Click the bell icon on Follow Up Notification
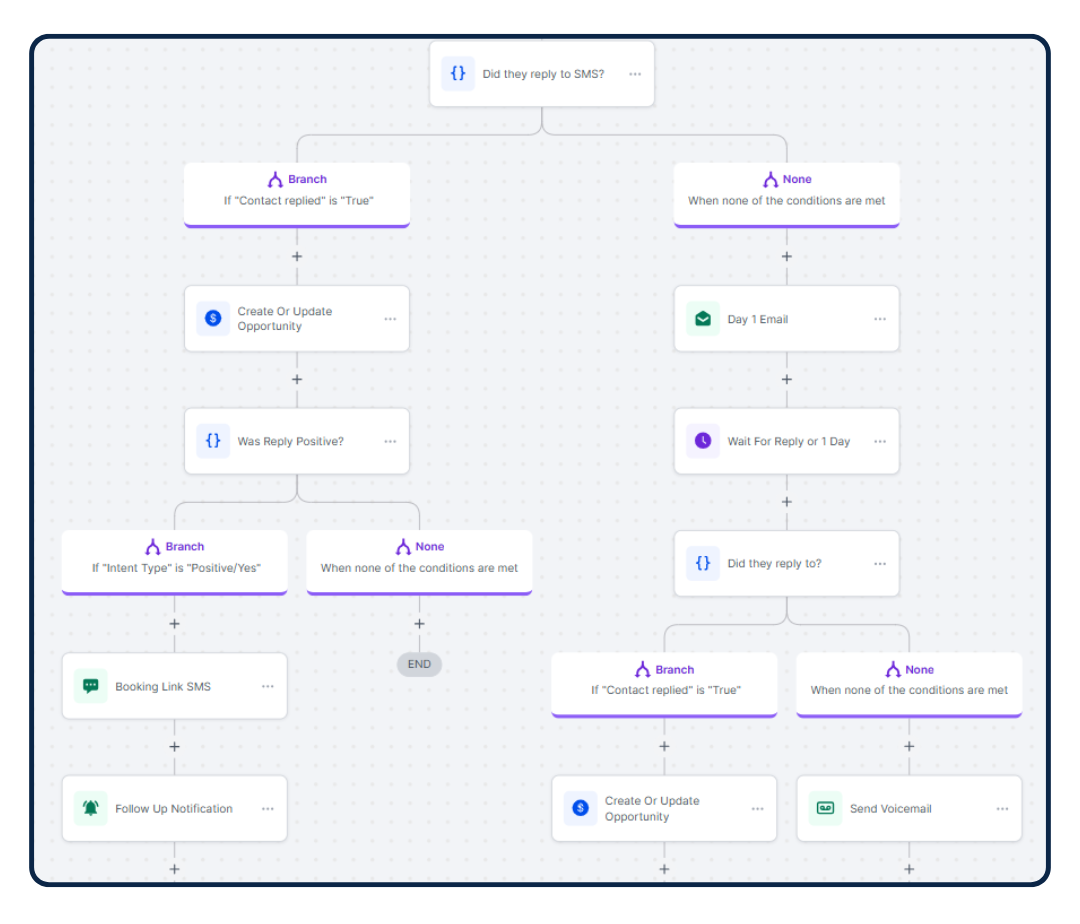 pyautogui.click(x=91, y=808)
